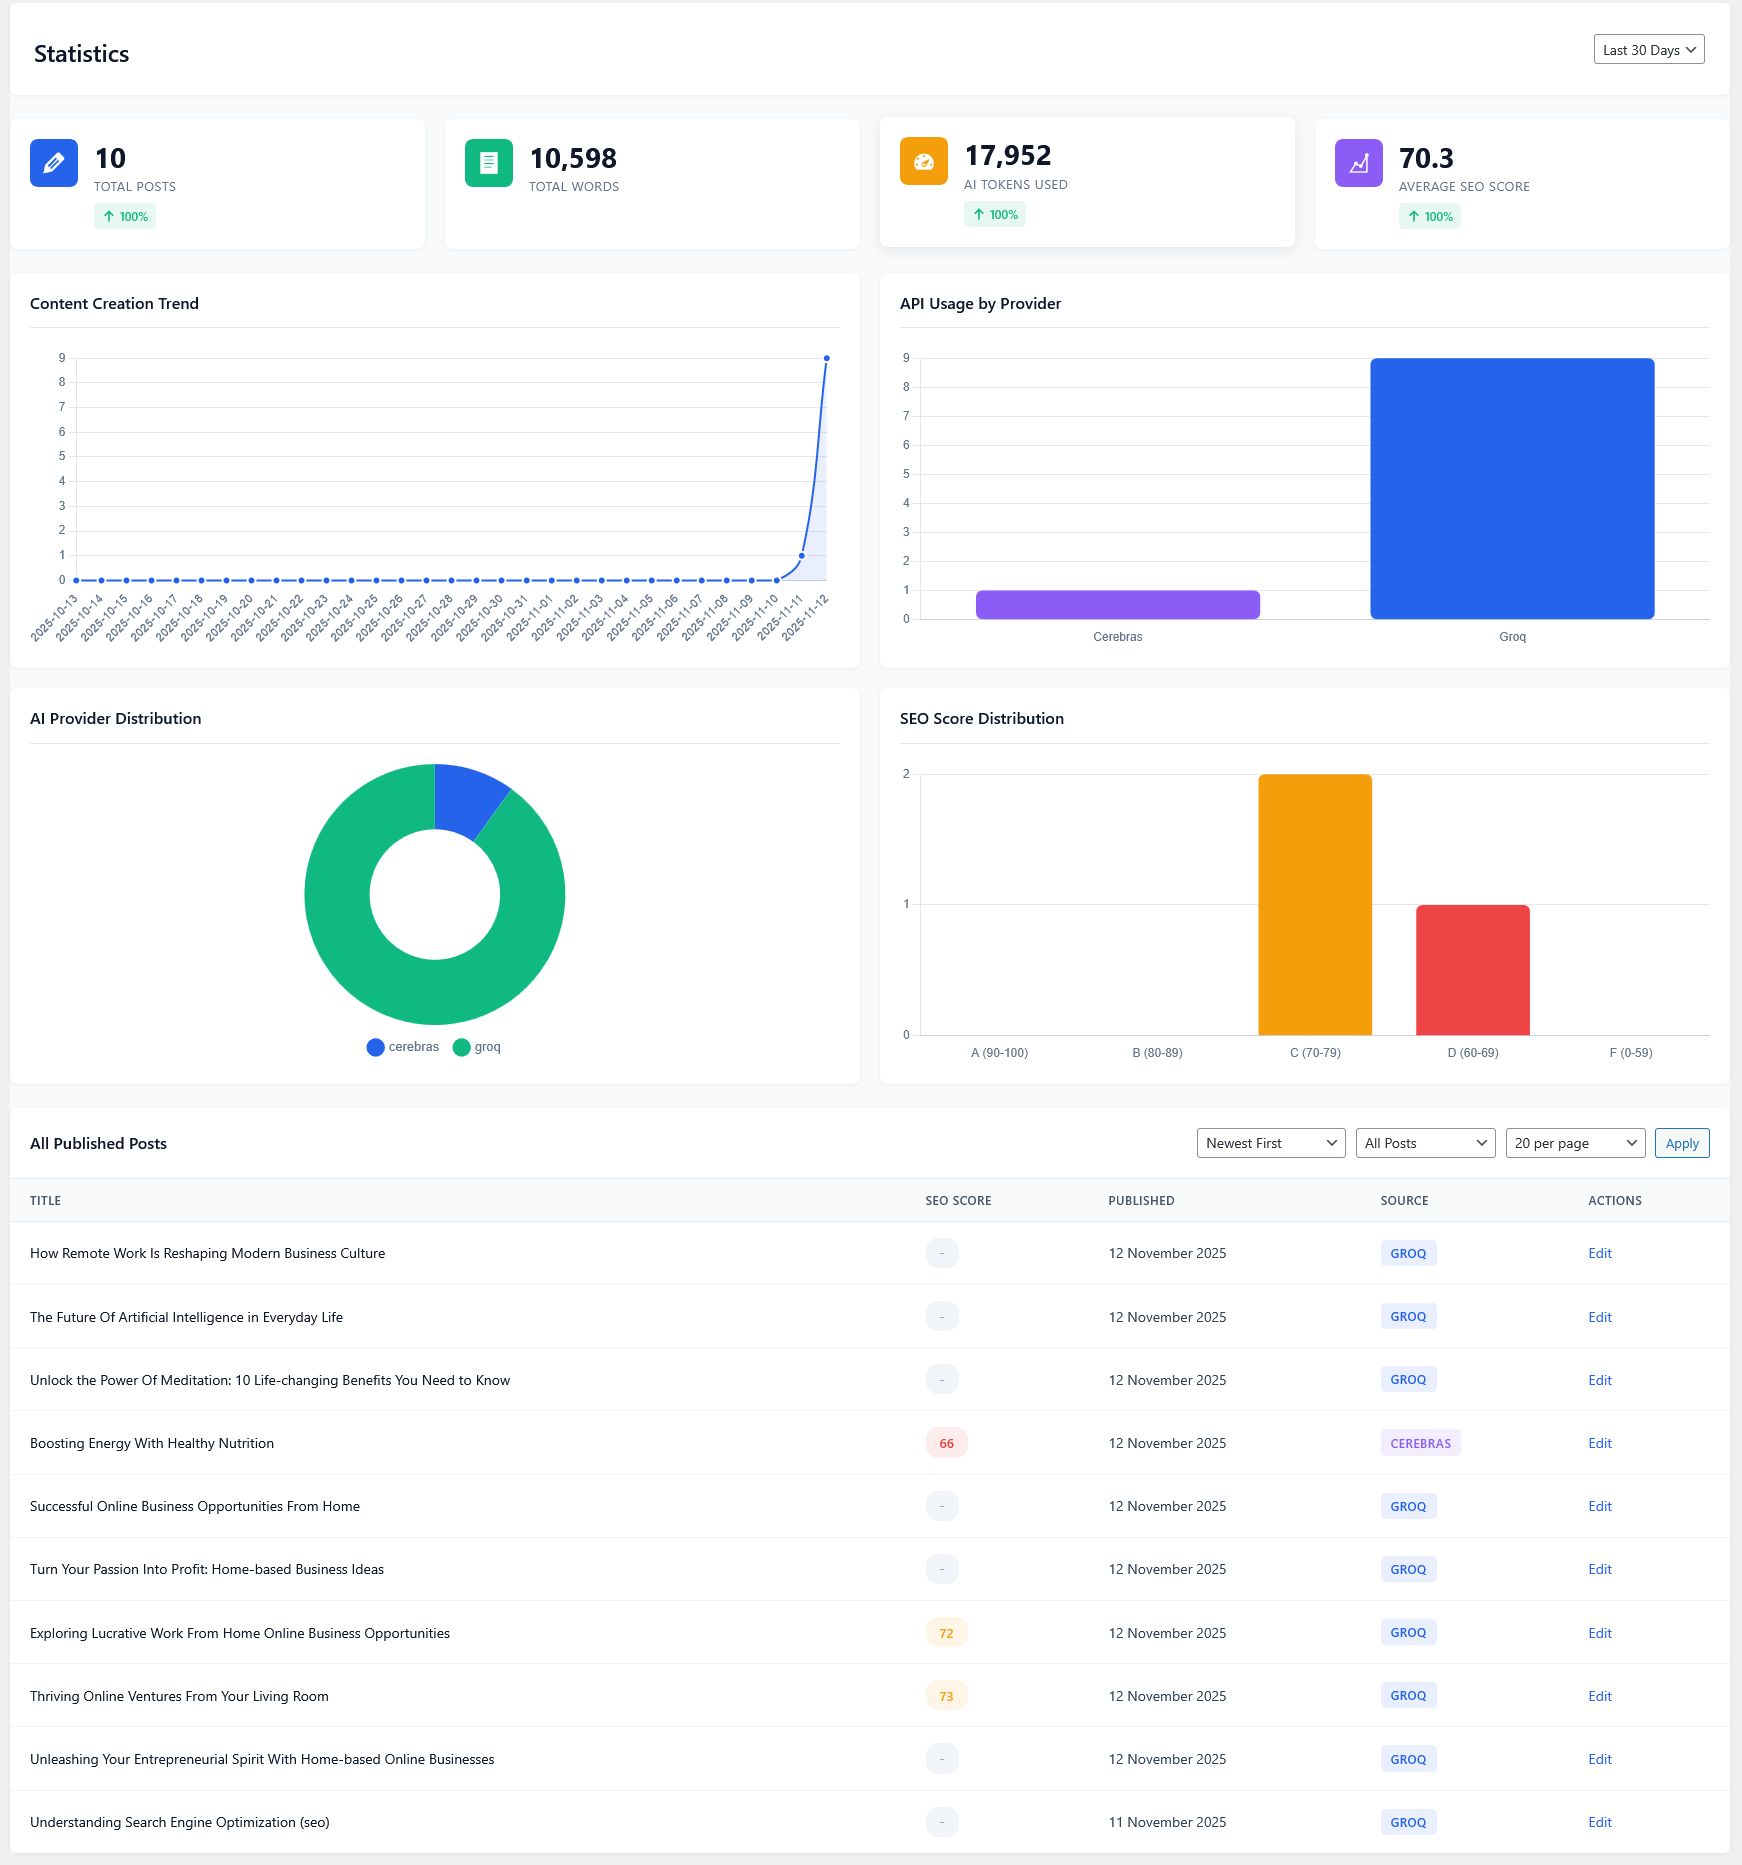The width and height of the screenshot is (1742, 1865).
Task: Click the 100% up-arrow badge under AI Tokens Used
Action: point(995,214)
